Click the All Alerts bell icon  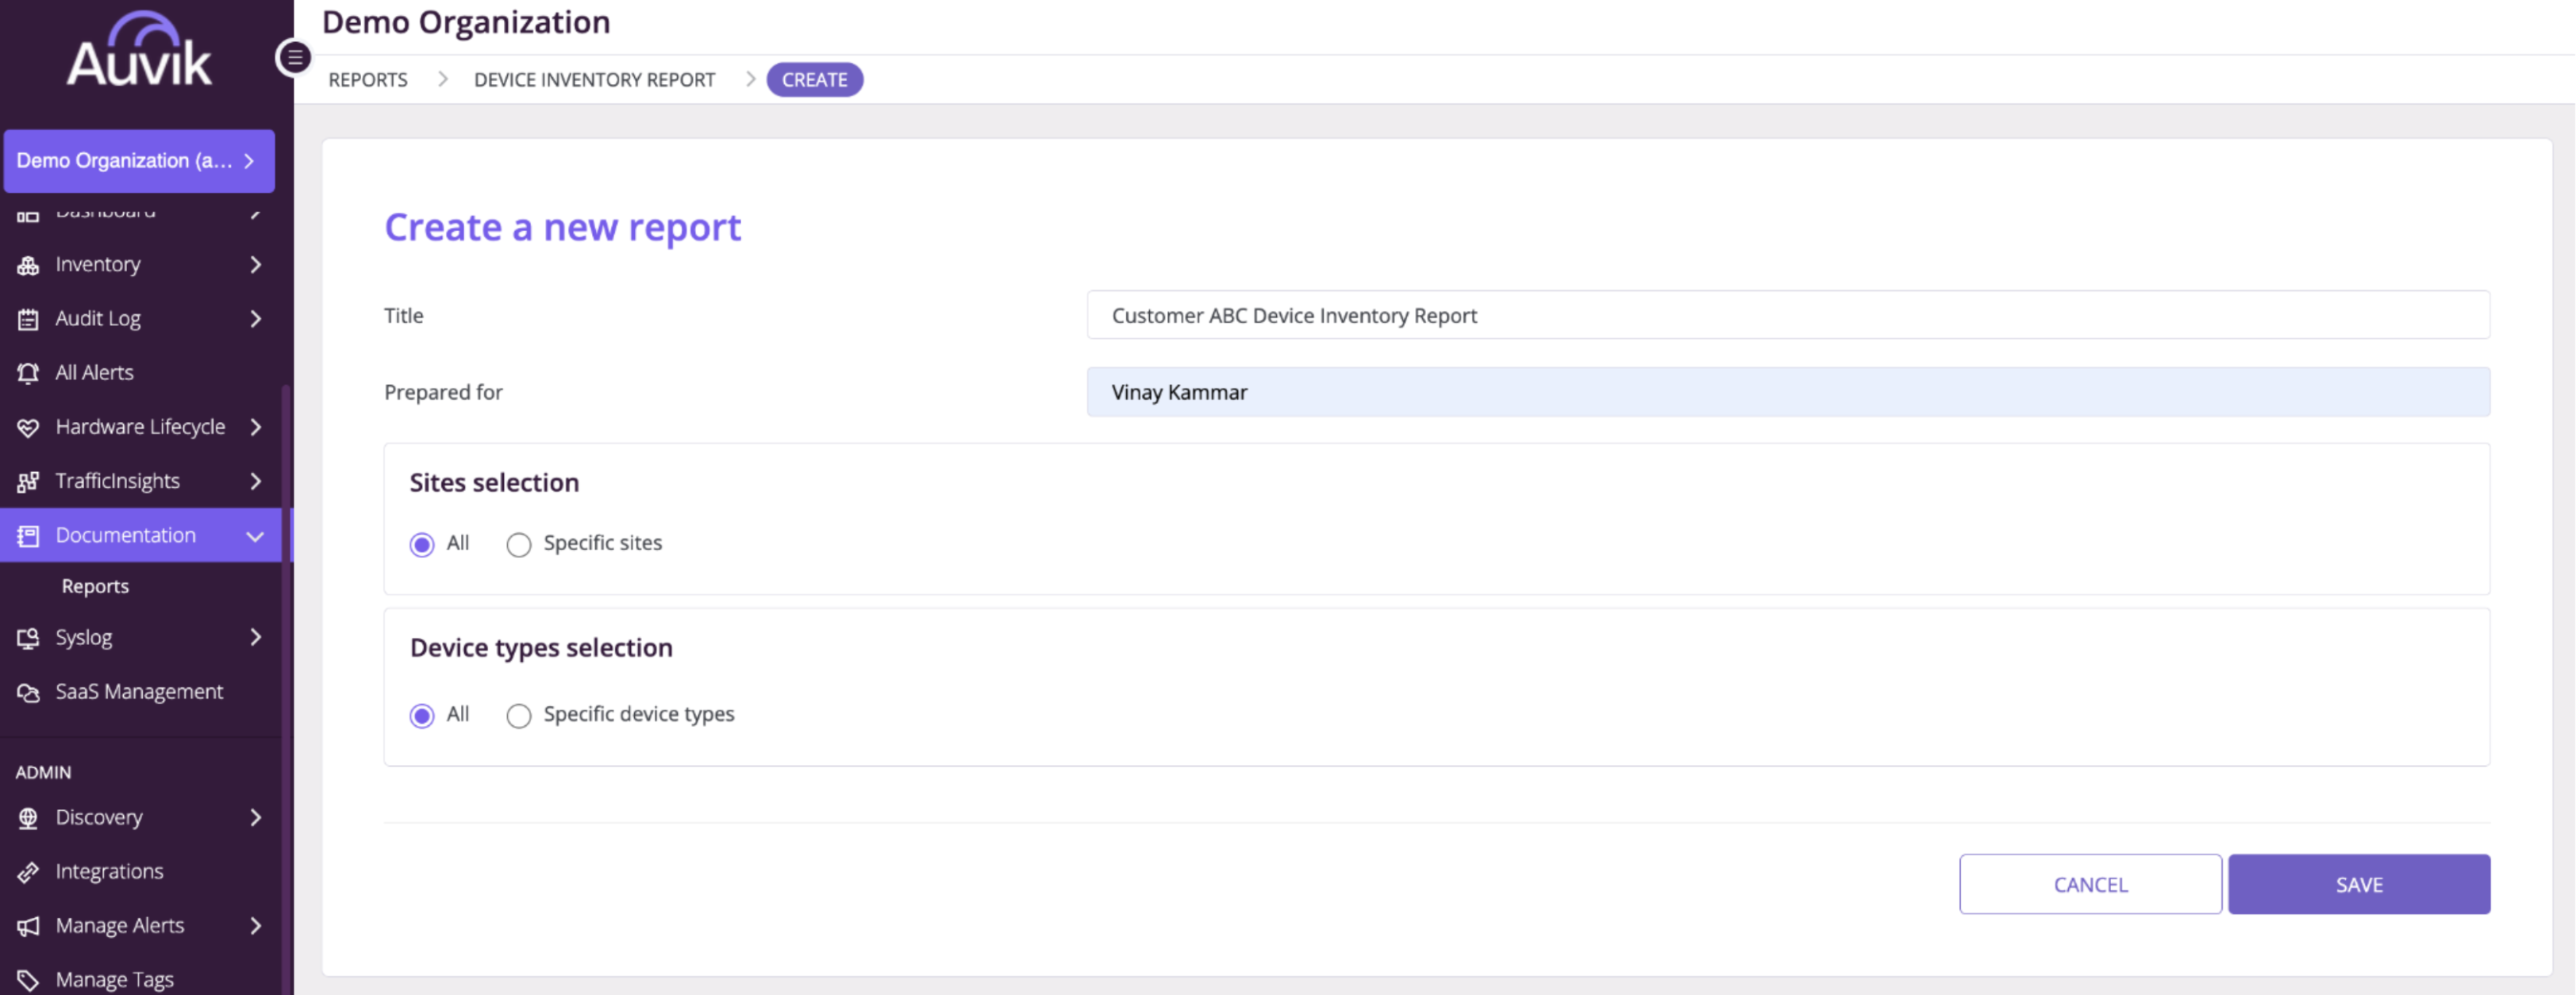pyautogui.click(x=28, y=373)
